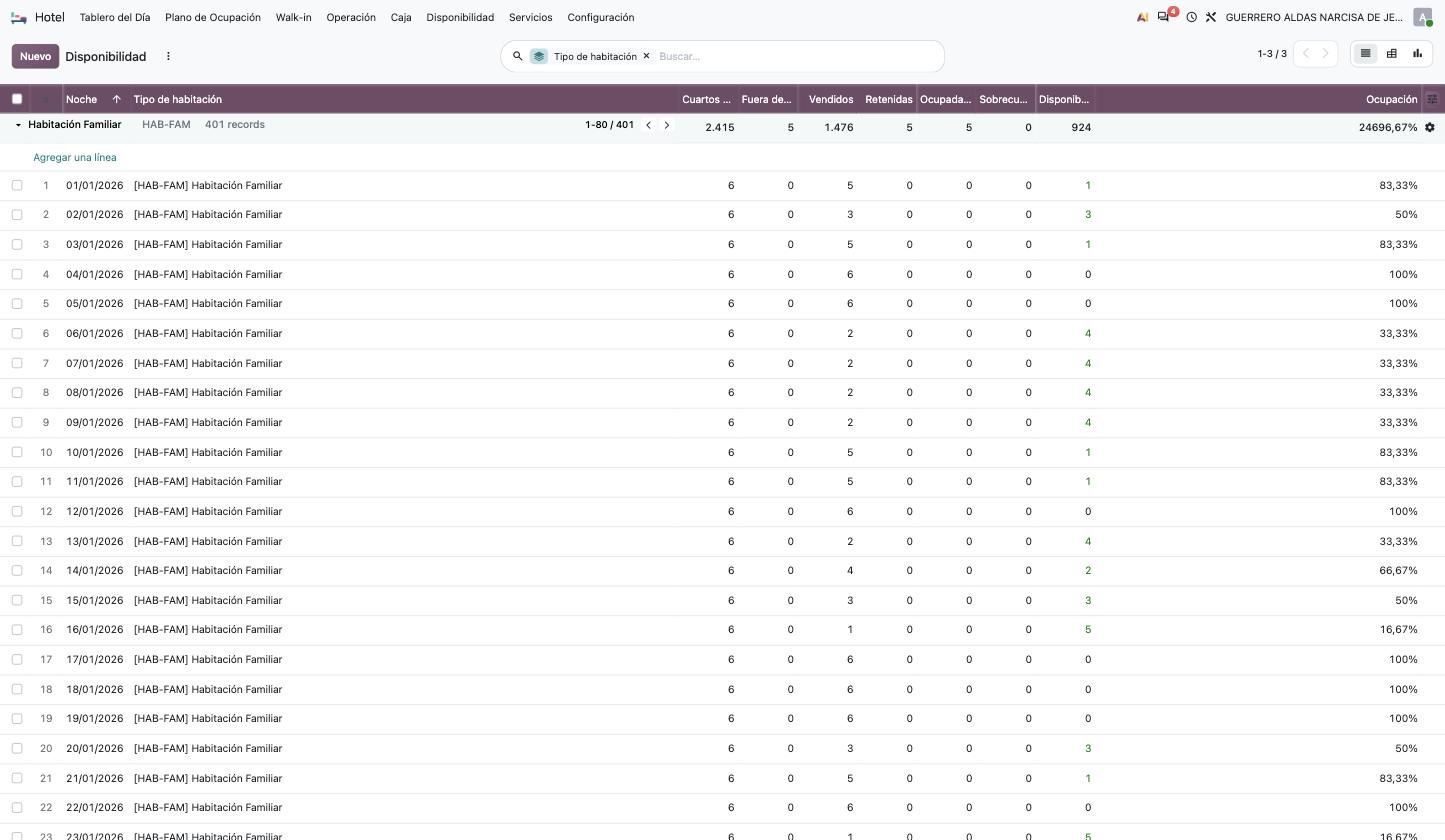The width and height of the screenshot is (1445, 840).
Task: Open the Tablero del Día menu
Action: (x=115, y=17)
